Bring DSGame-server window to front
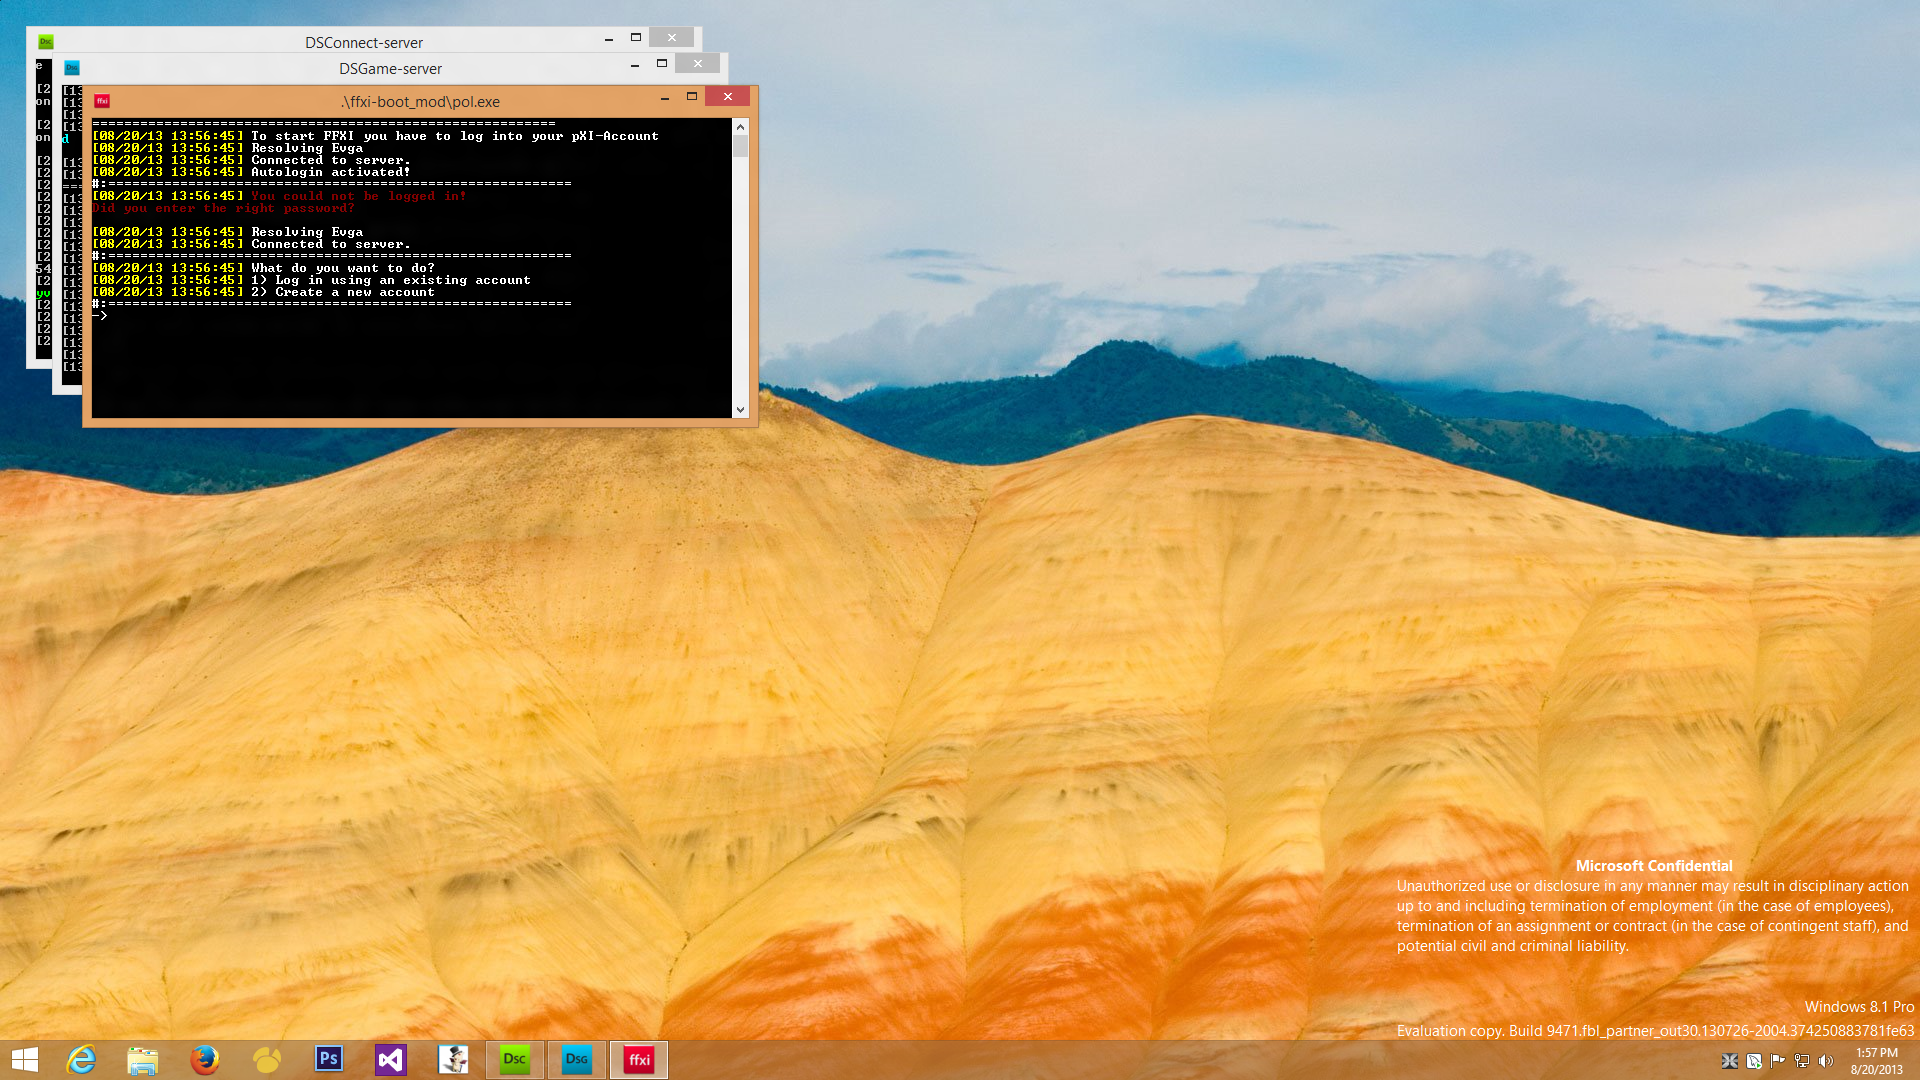The height and width of the screenshot is (1080, 1920). pos(390,68)
